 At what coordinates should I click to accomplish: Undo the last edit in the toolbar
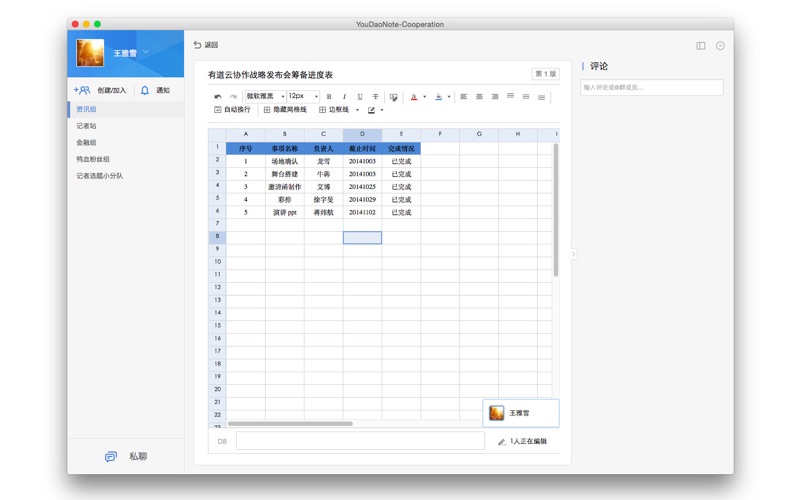pyautogui.click(x=218, y=96)
